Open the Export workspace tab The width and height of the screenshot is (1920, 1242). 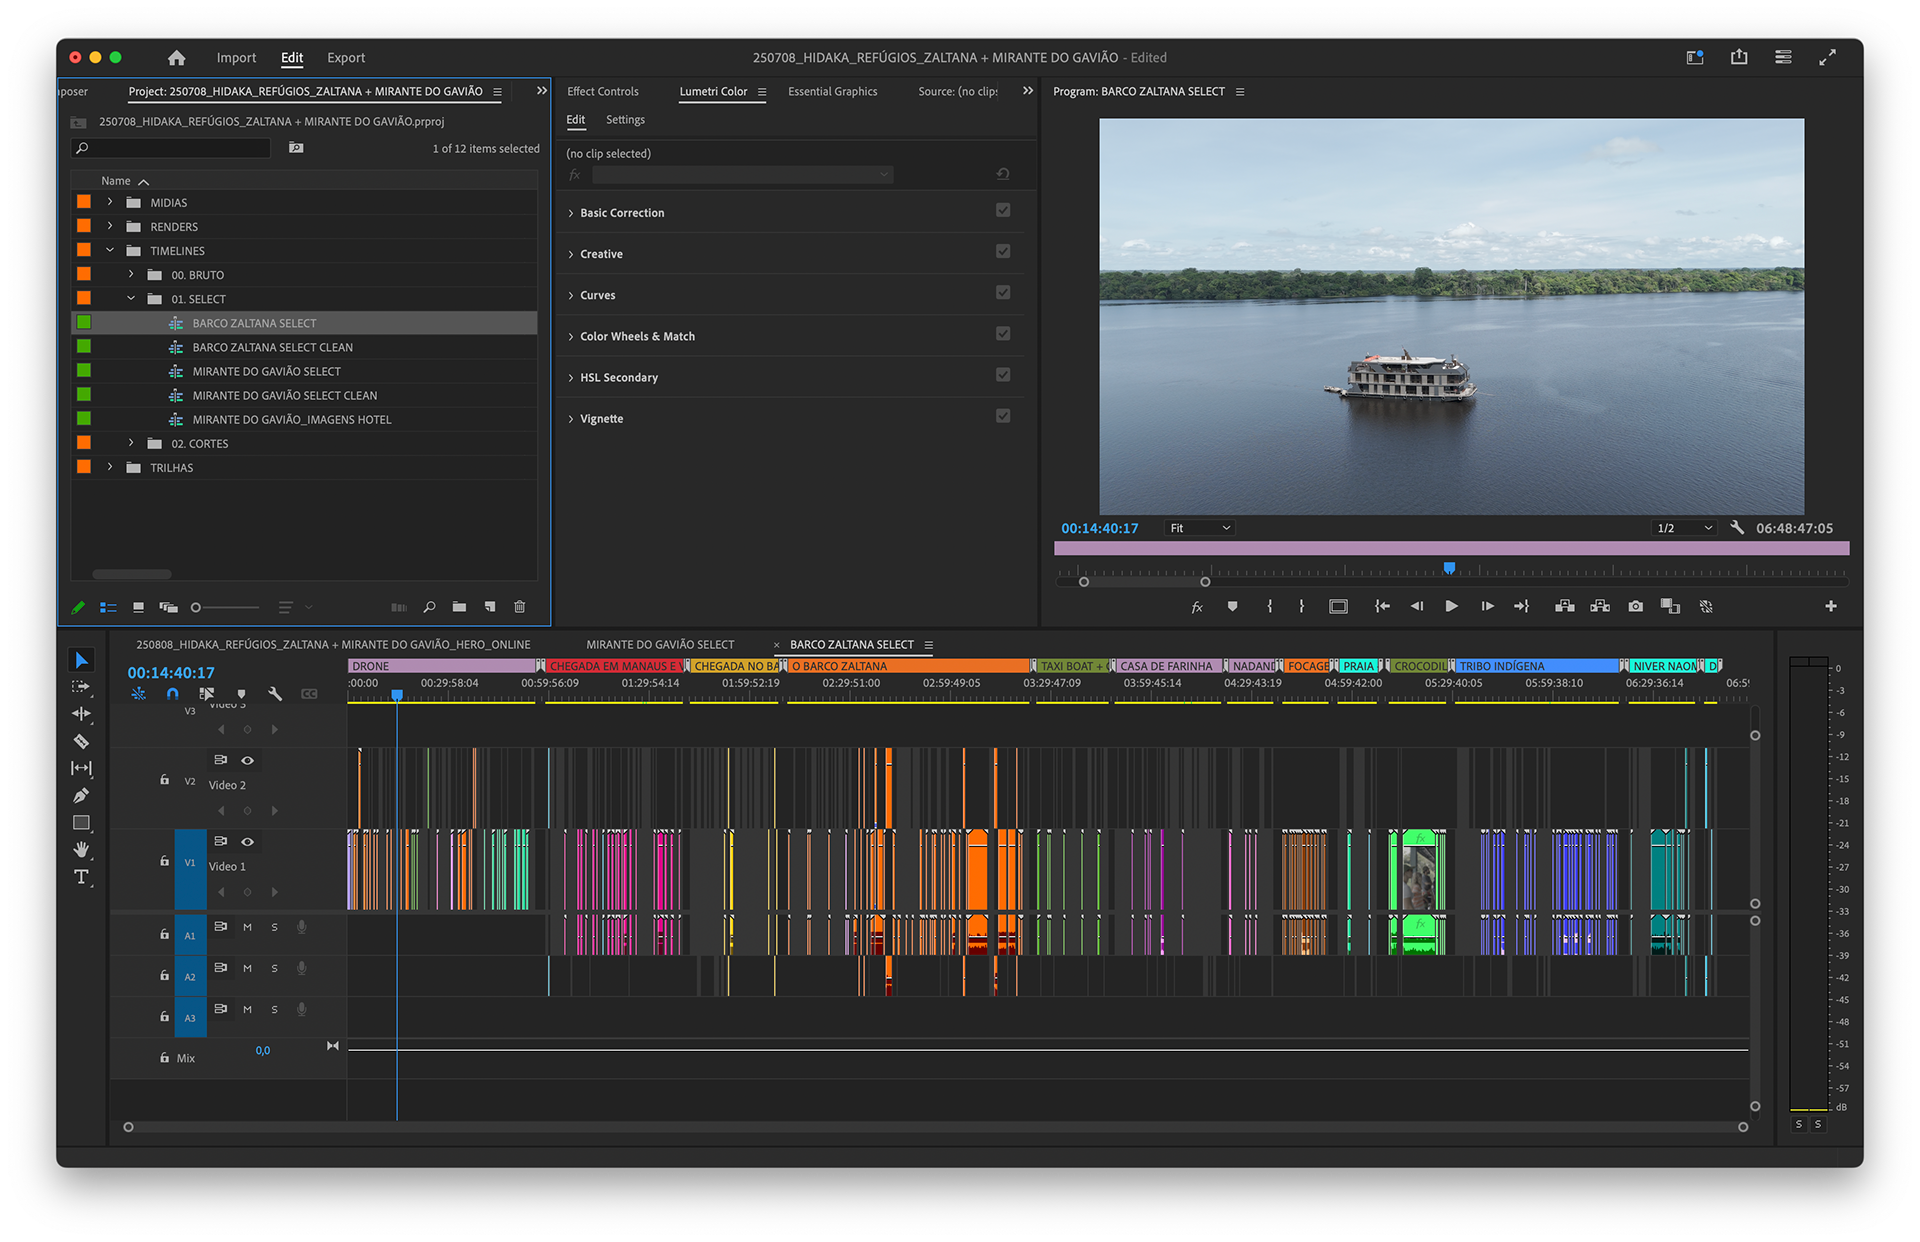click(346, 58)
